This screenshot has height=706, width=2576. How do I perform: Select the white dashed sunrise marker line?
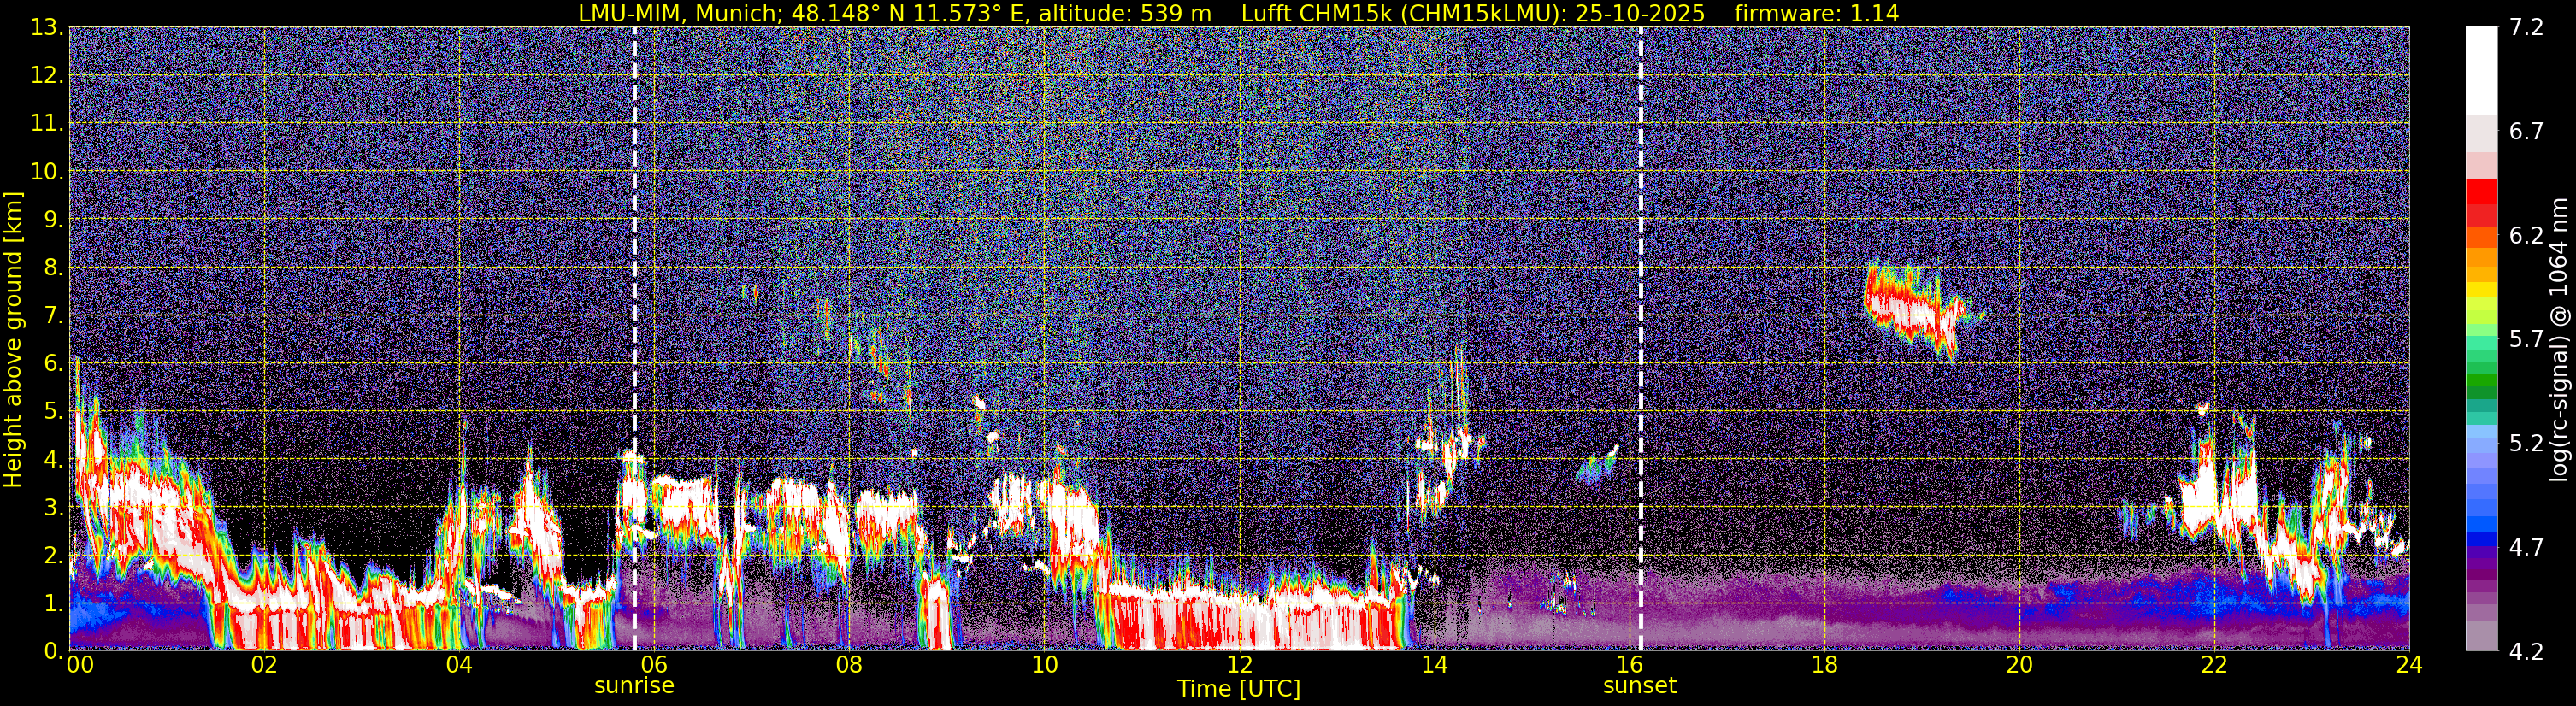(x=635, y=338)
